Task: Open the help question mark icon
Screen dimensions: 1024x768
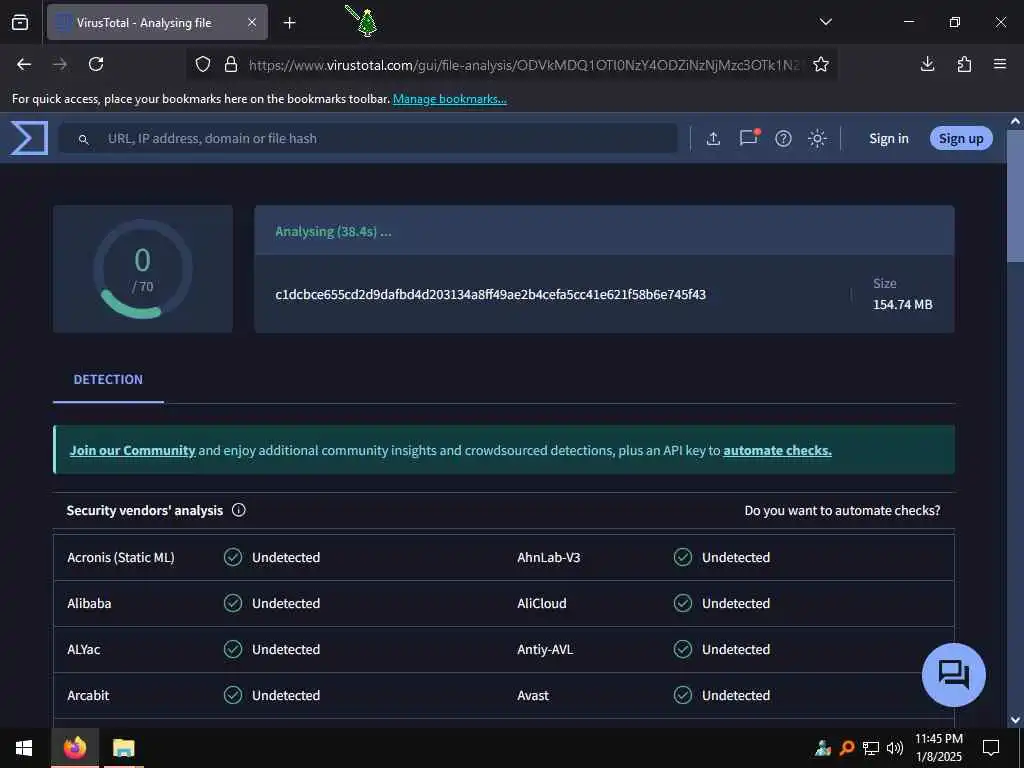Action: coord(783,138)
